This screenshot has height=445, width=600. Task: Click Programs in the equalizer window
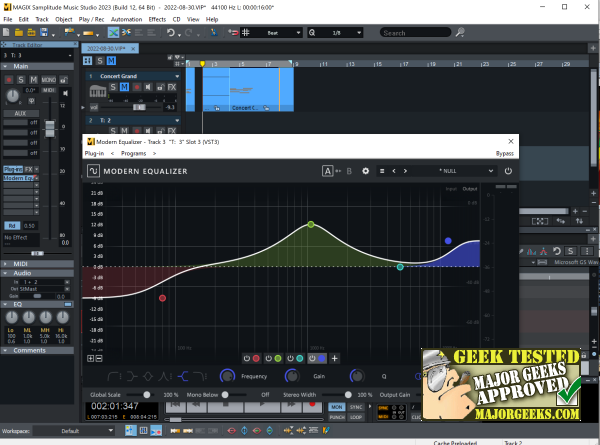(x=134, y=153)
